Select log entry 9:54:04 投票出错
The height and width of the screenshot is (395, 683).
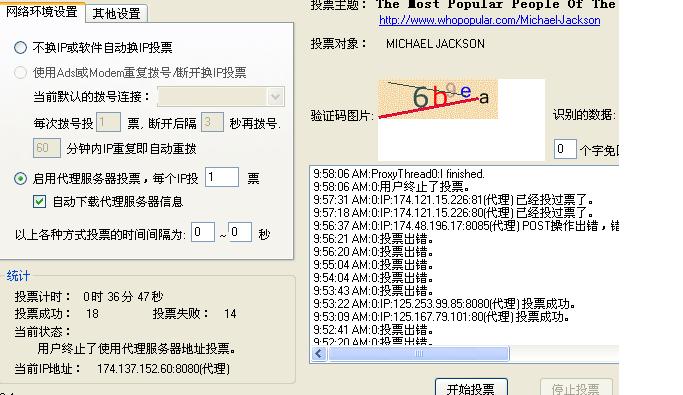pyautogui.click(x=373, y=278)
